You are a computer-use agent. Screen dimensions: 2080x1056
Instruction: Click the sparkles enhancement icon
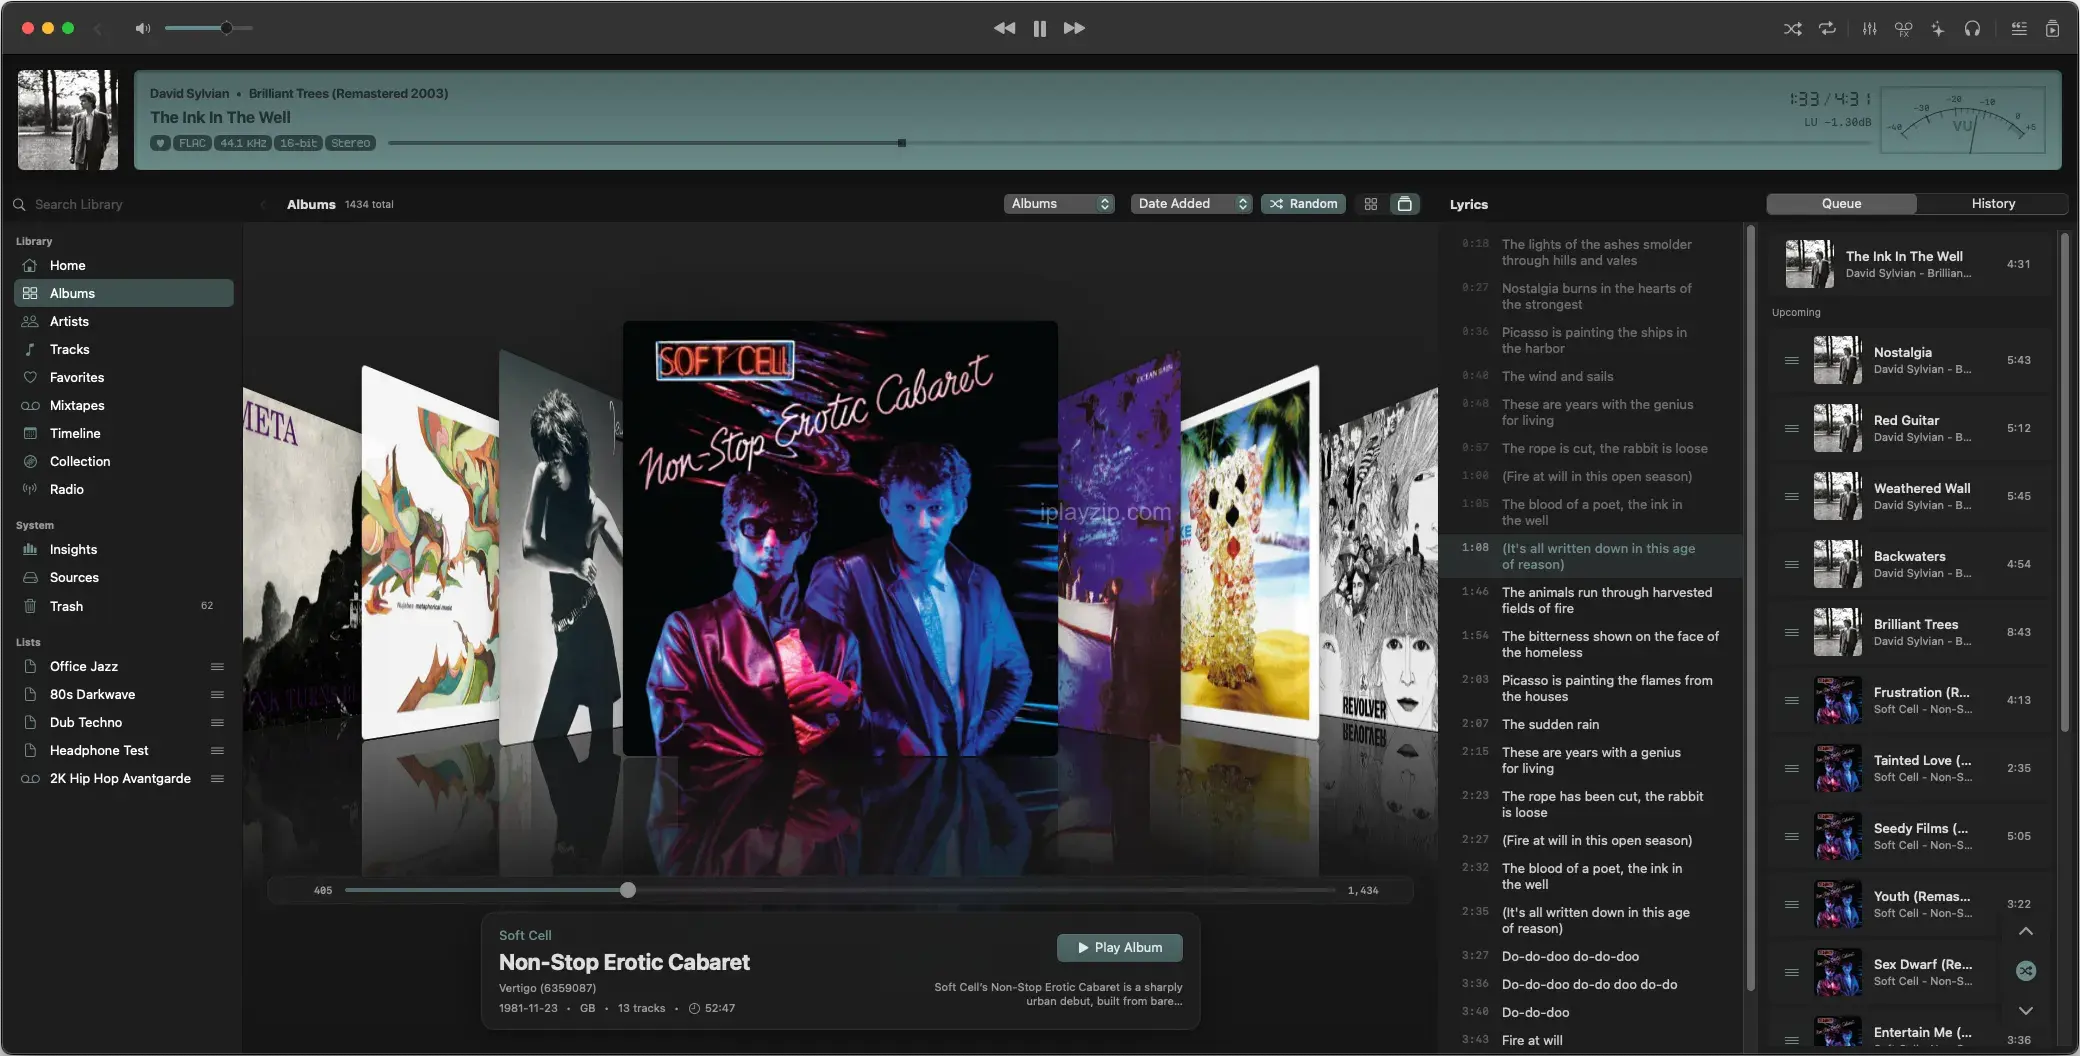pos(1938,29)
